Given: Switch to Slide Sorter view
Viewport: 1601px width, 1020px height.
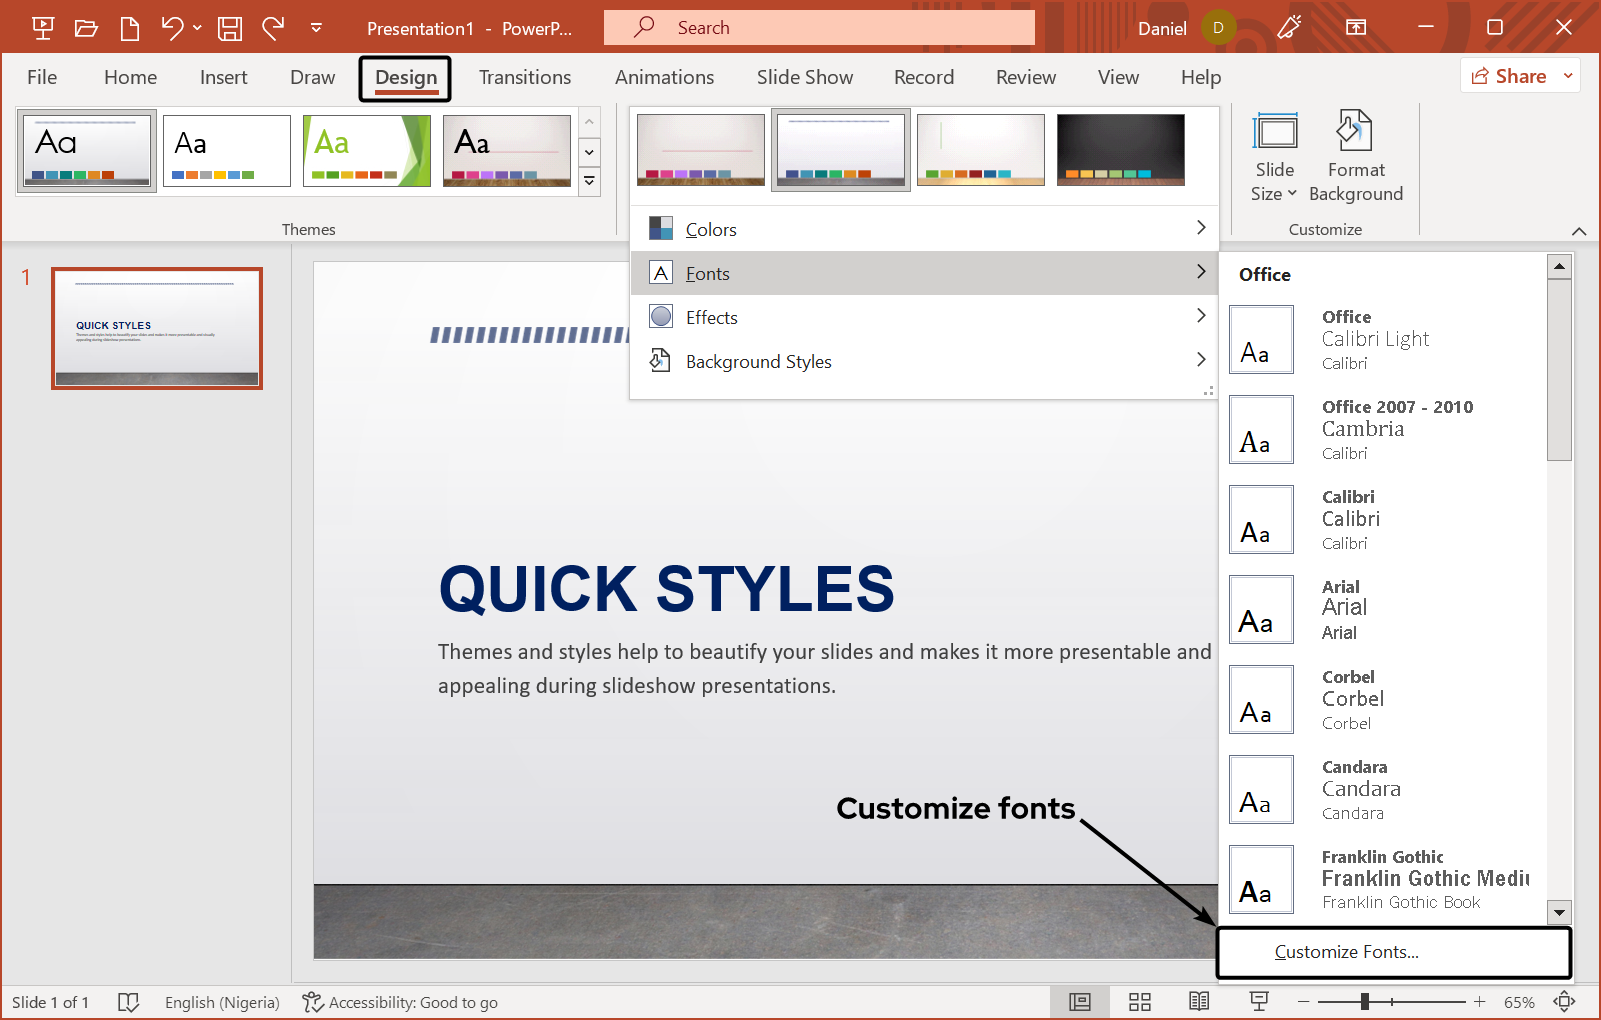Looking at the screenshot, I should 1139,1001.
